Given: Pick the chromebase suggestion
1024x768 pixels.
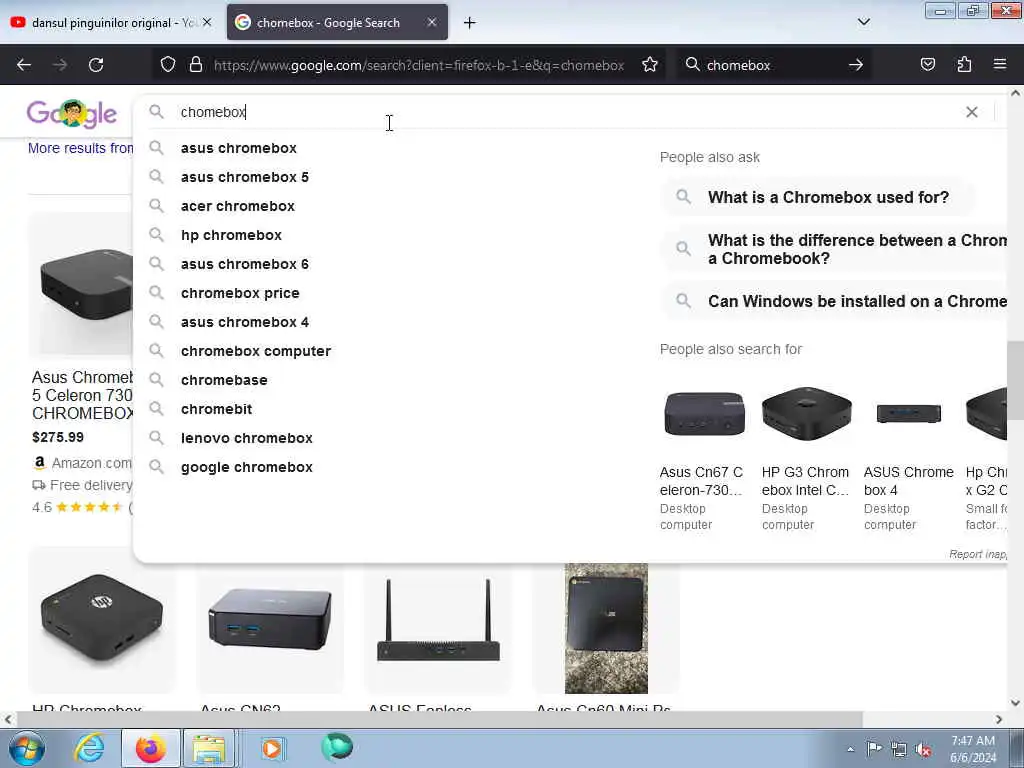Looking at the screenshot, I should (x=224, y=380).
